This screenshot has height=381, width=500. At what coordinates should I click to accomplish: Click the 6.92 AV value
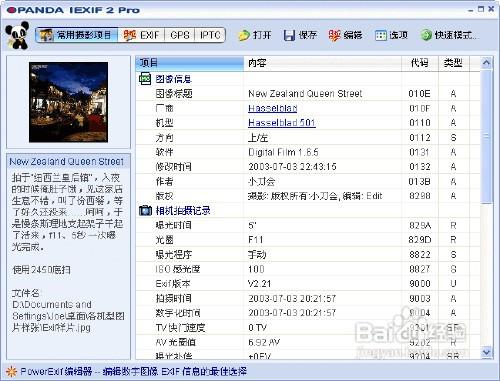tap(264, 342)
